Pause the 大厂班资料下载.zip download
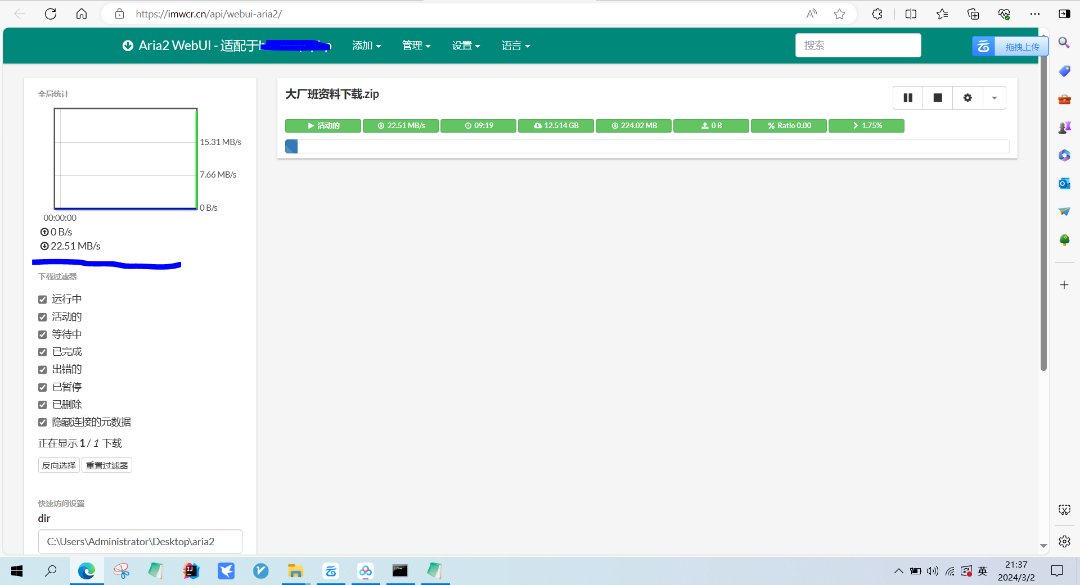Screen dimensions: 1080x585 tap(908, 97)
